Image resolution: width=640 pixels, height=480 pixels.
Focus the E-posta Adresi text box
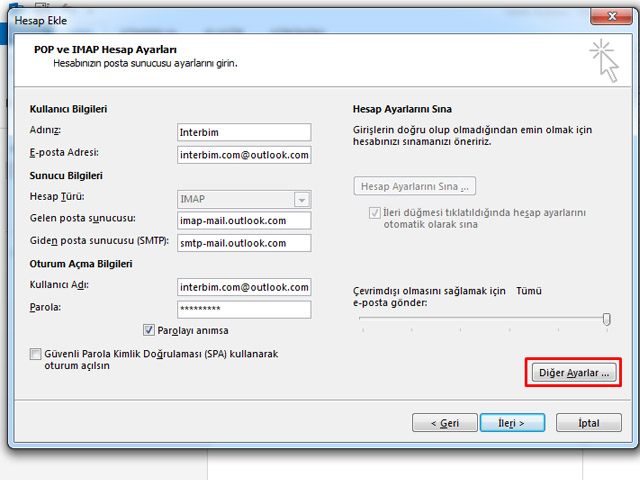point(244,155)
